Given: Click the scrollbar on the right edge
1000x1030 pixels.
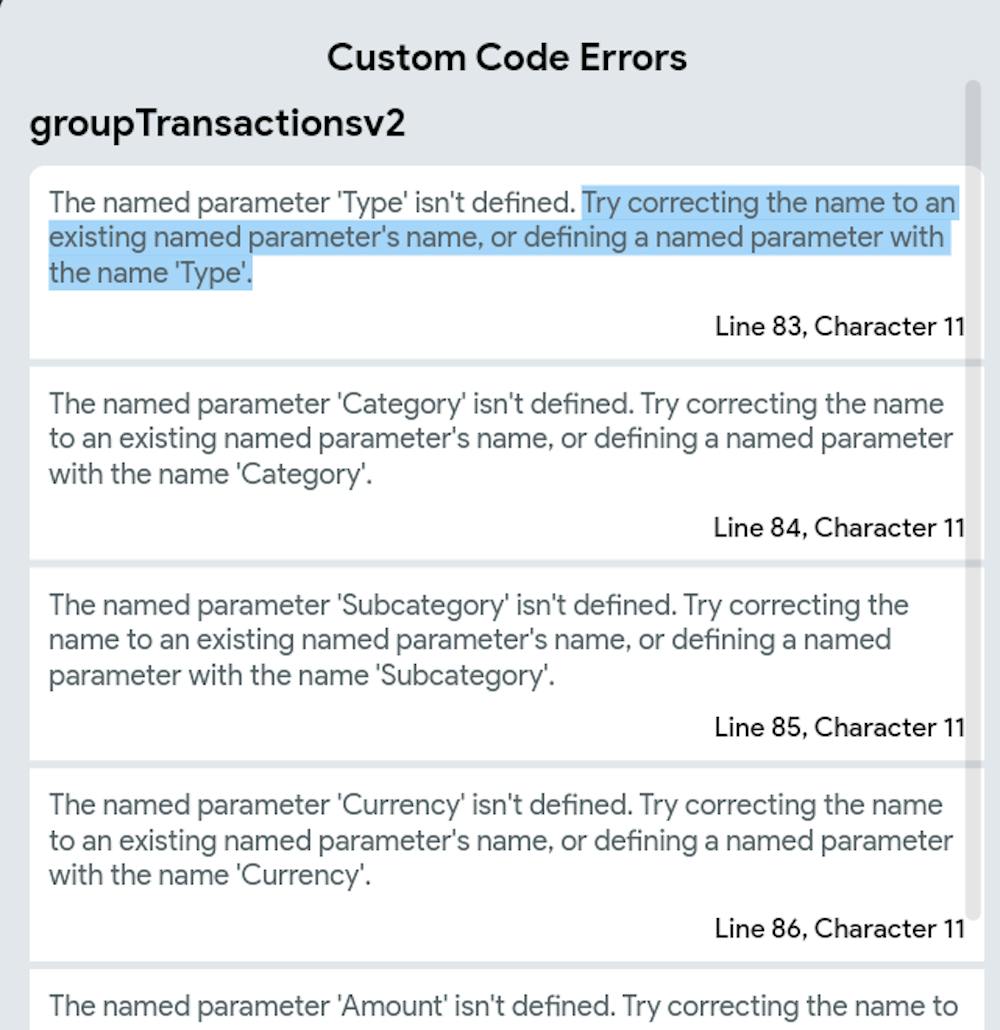Looking at the screenshot, I should click(972, 500).
